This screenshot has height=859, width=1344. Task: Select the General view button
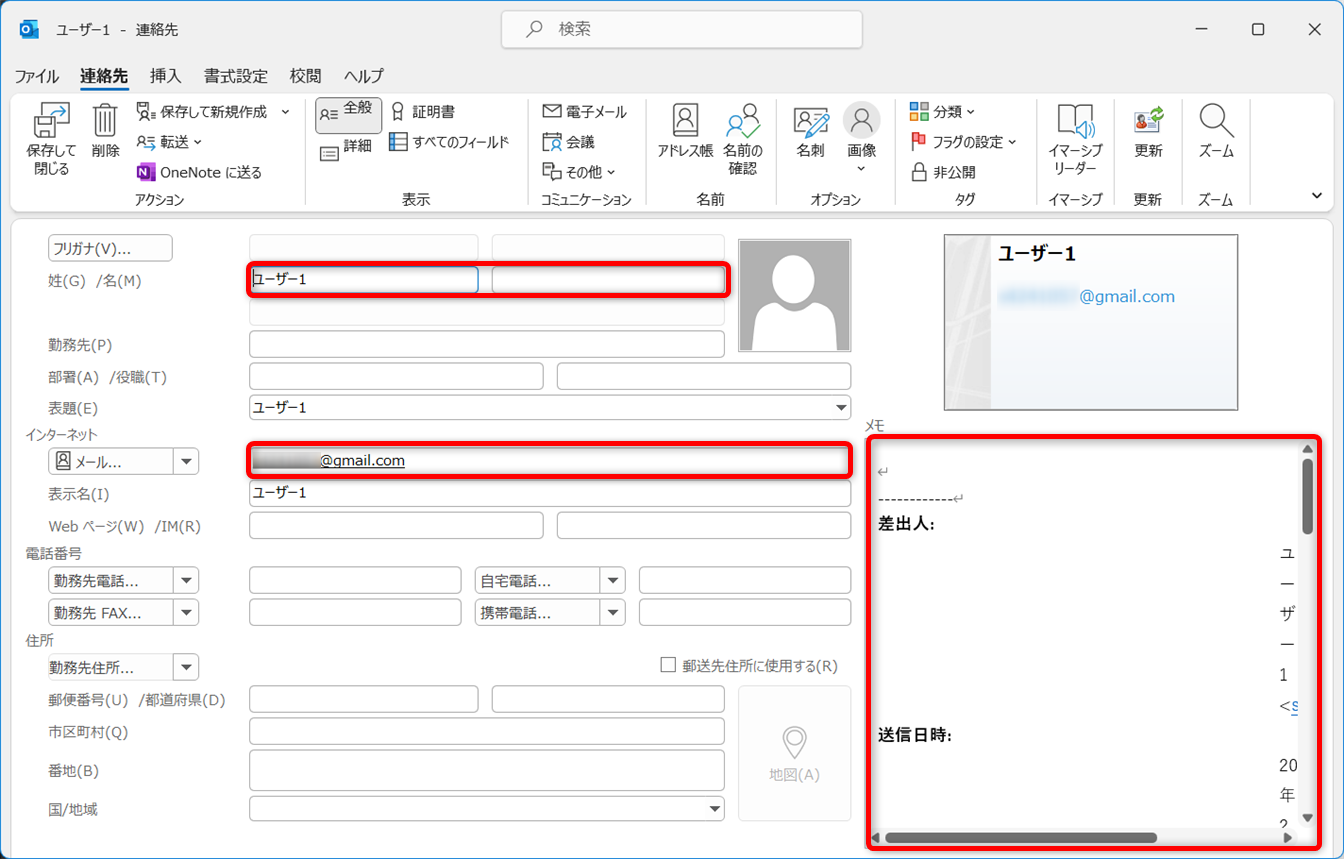[348, 115]
